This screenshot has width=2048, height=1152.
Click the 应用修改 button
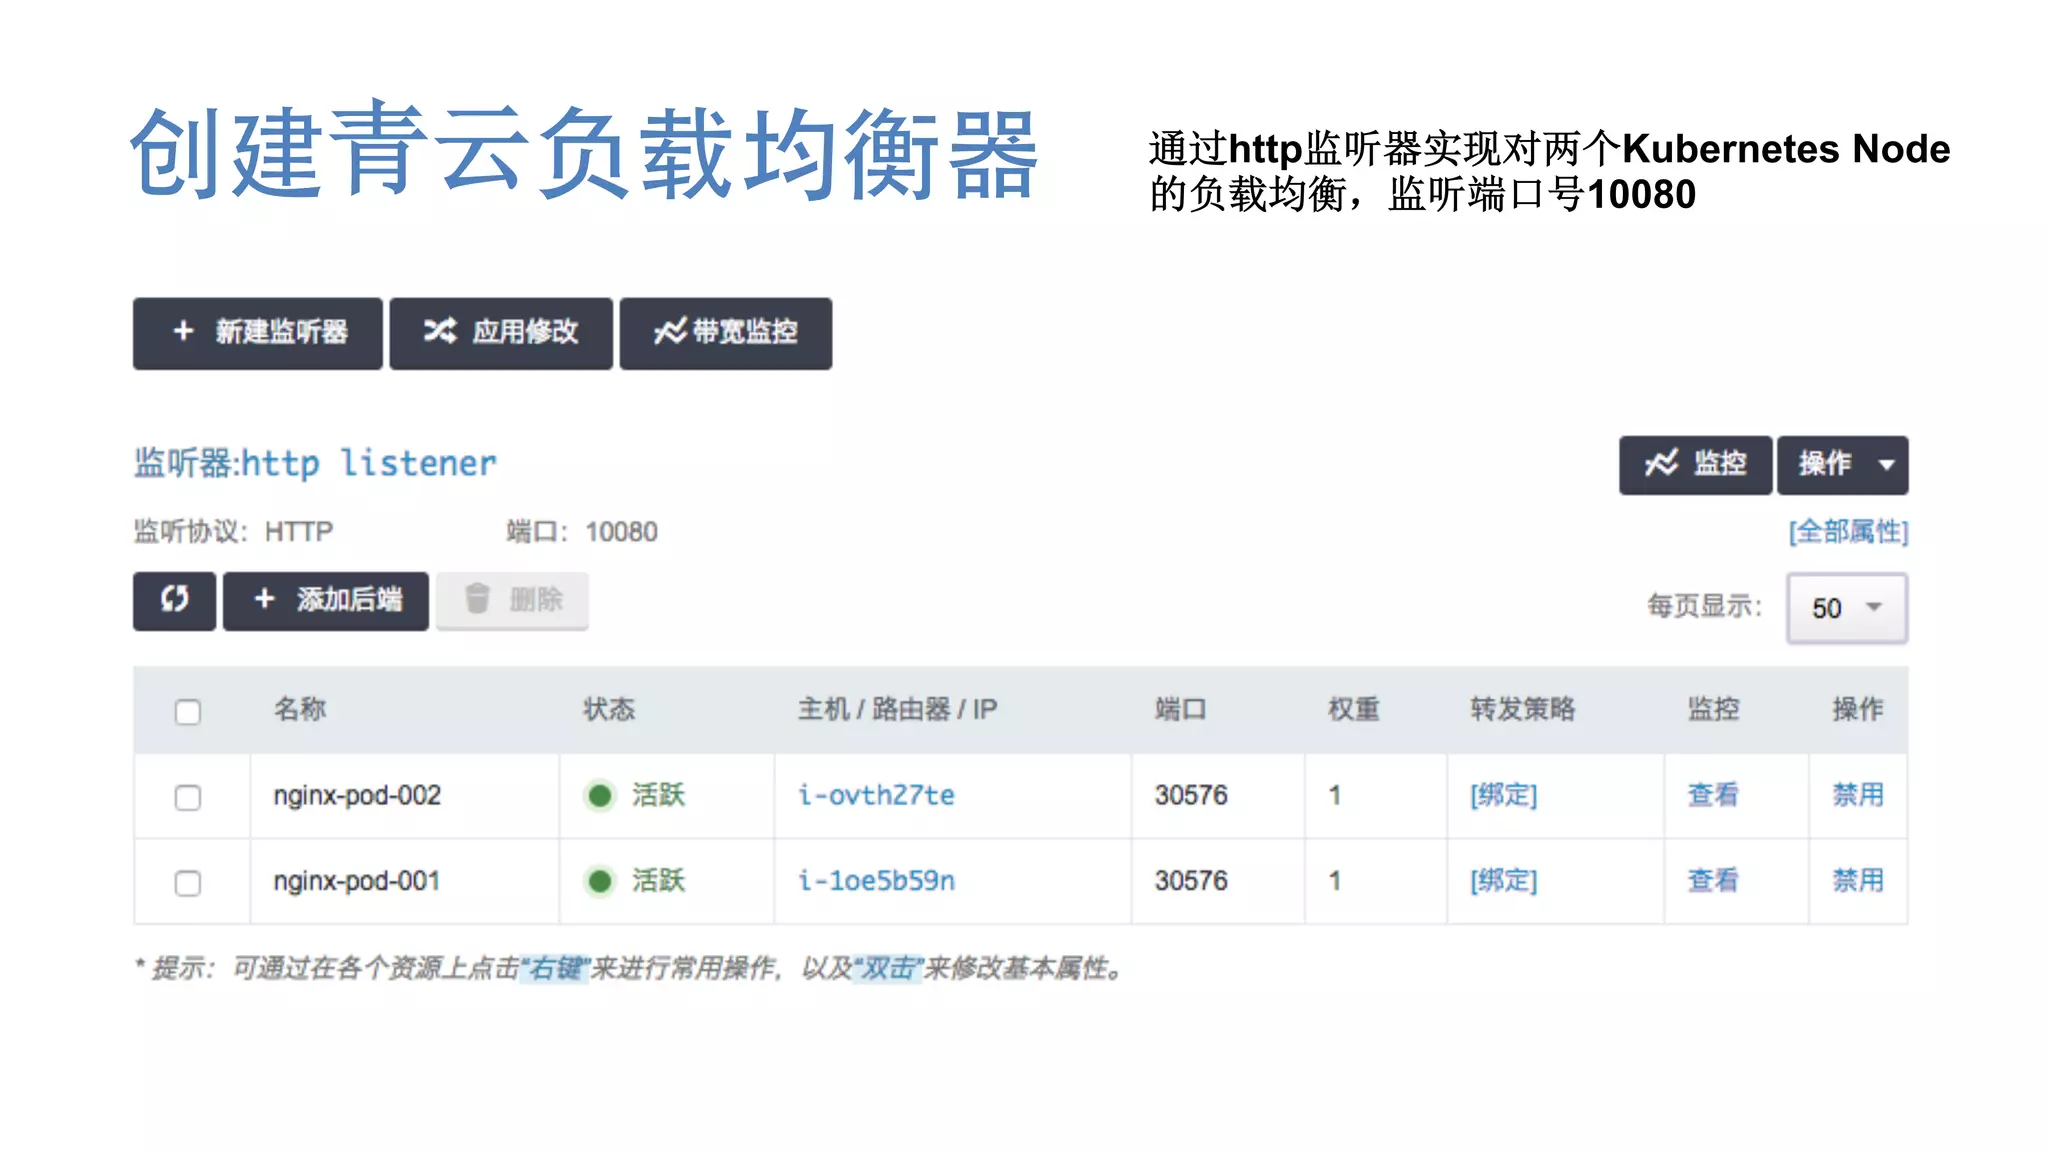click(x=501, y=333)
